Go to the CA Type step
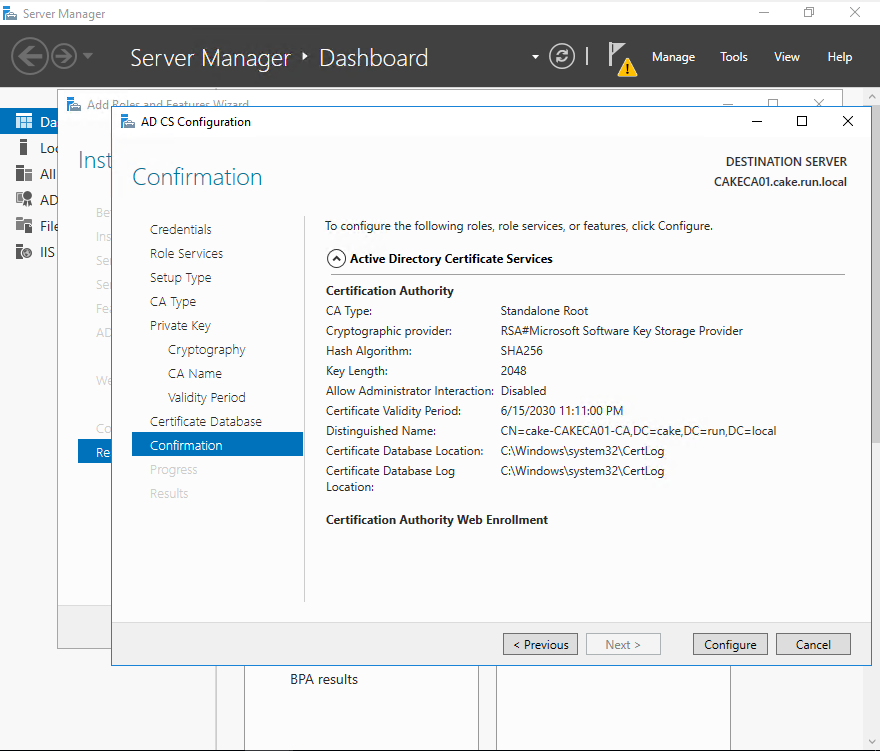880x751 pixels. tap(173, 302)
